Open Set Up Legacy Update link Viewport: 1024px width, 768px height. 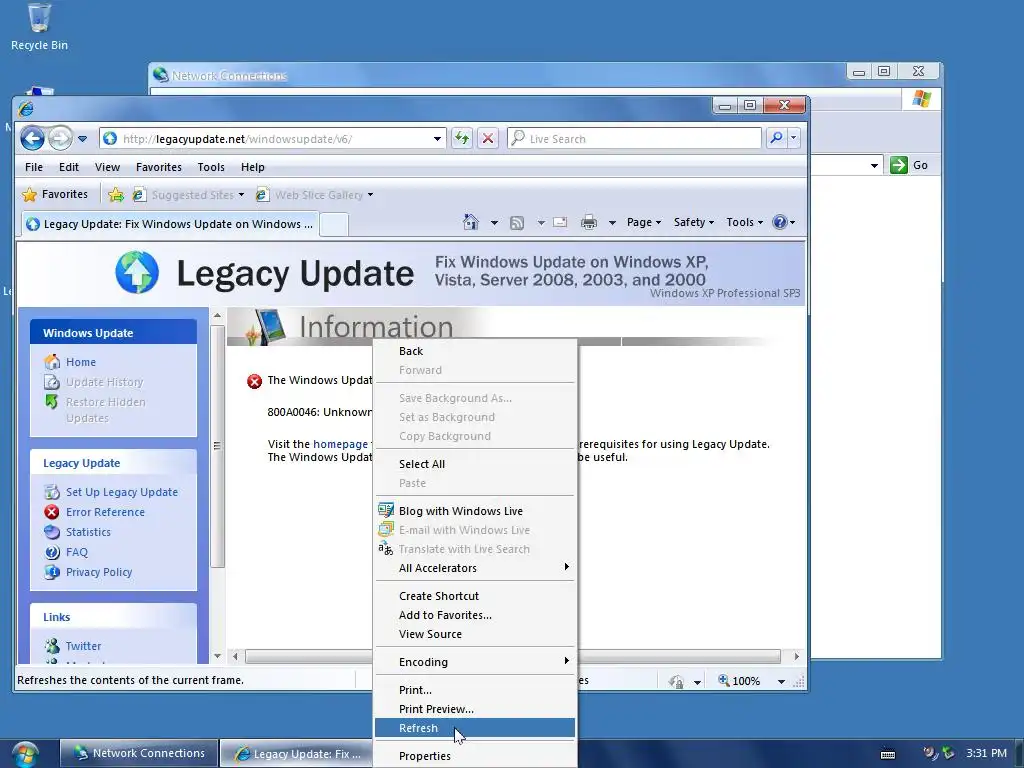pos(121,492)
